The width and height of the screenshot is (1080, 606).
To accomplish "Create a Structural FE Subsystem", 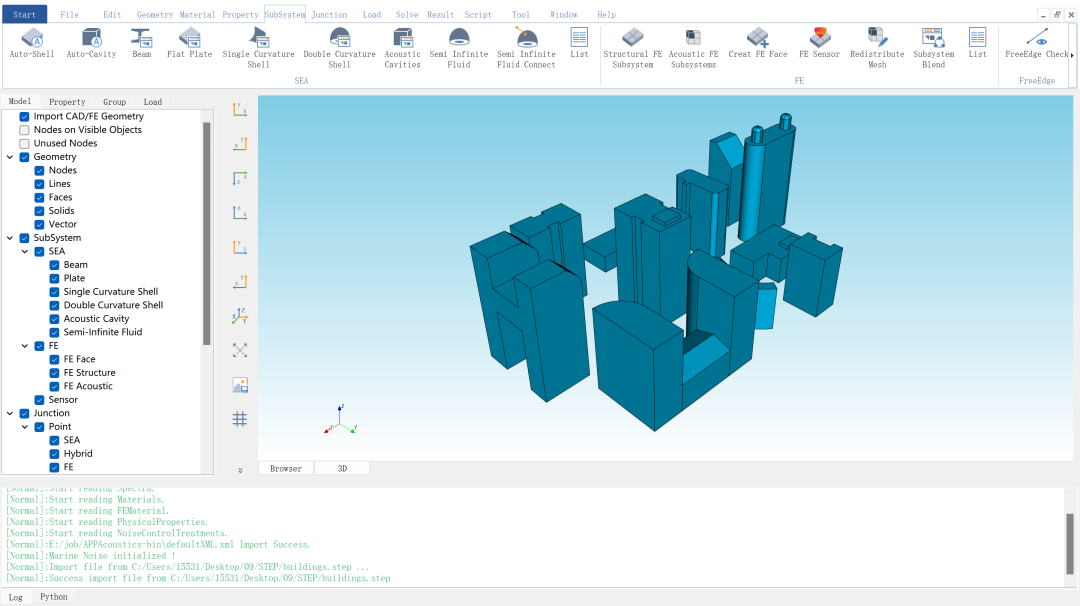I will 632,48.
